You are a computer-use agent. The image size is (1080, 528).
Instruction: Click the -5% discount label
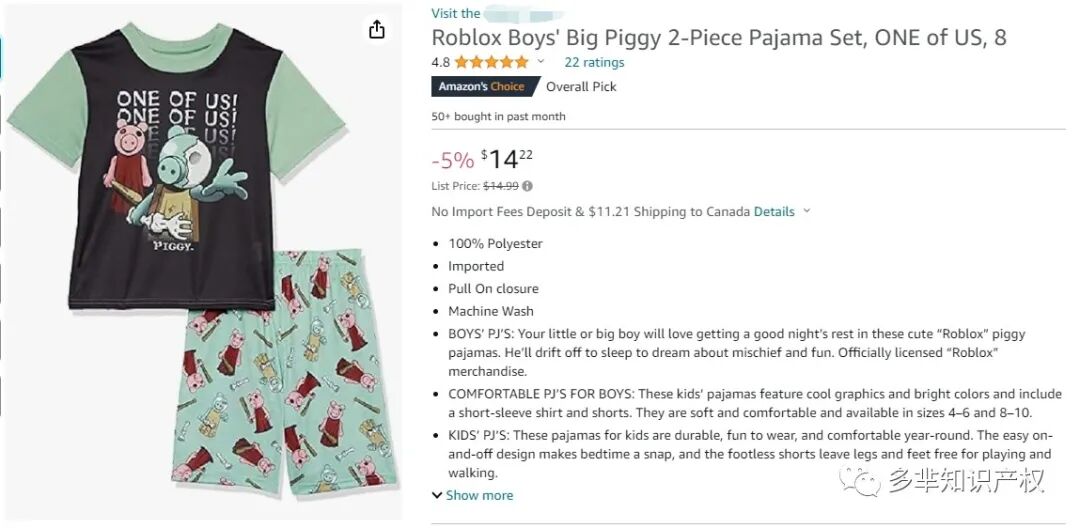coord(452,160)
